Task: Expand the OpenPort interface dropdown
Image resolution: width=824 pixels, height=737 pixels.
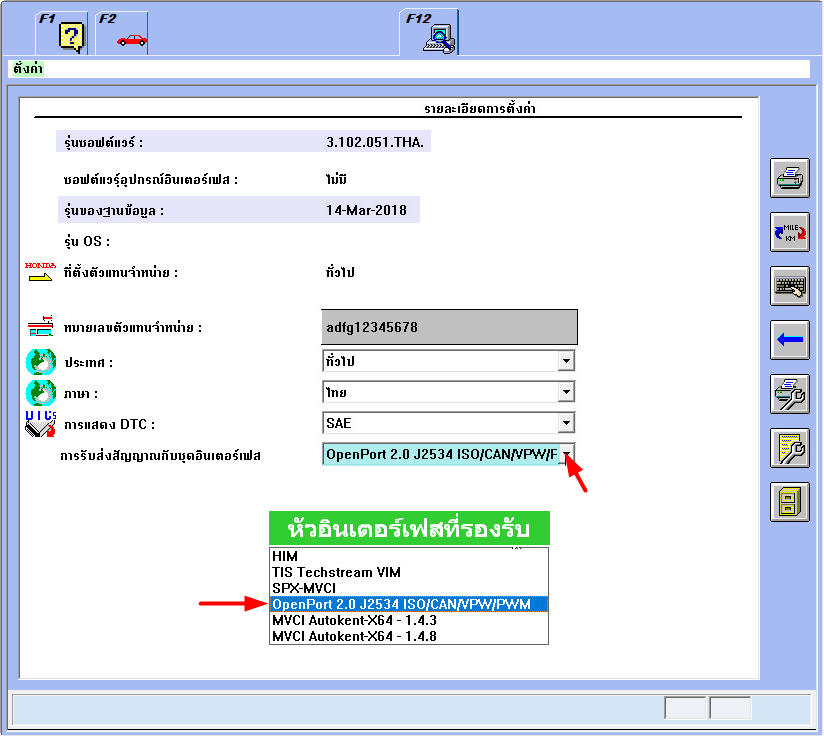Action: pyautogui.click(x=566, y=454)
